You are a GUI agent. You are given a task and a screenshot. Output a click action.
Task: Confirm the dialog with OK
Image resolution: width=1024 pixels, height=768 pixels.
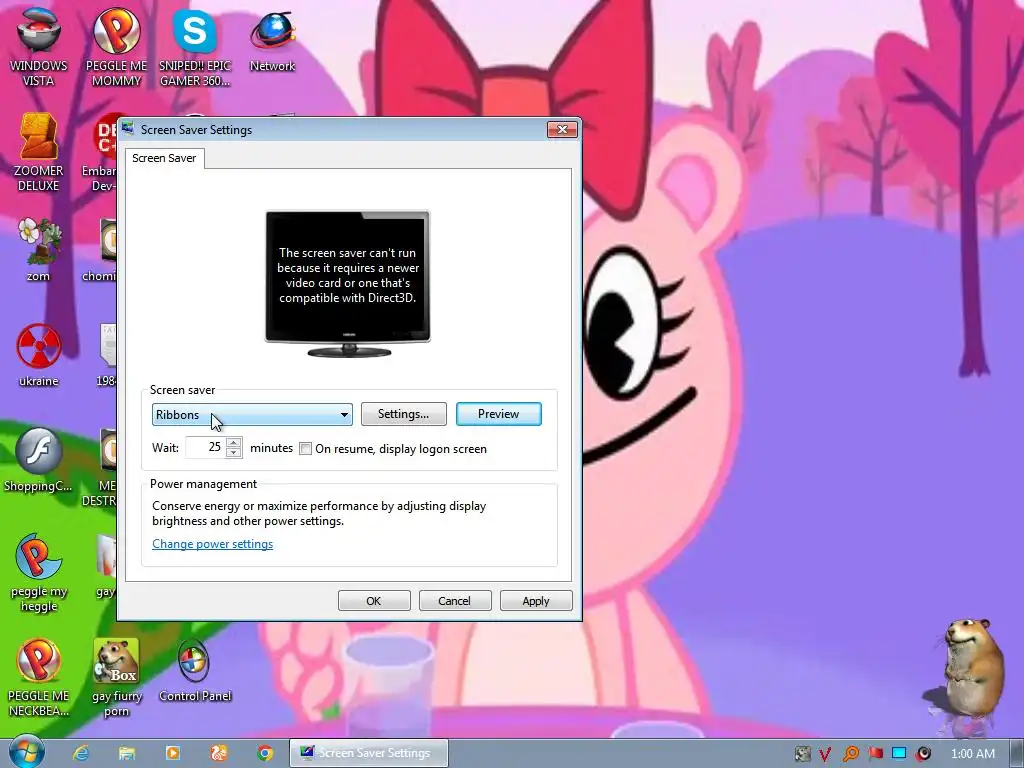point(374,601)
